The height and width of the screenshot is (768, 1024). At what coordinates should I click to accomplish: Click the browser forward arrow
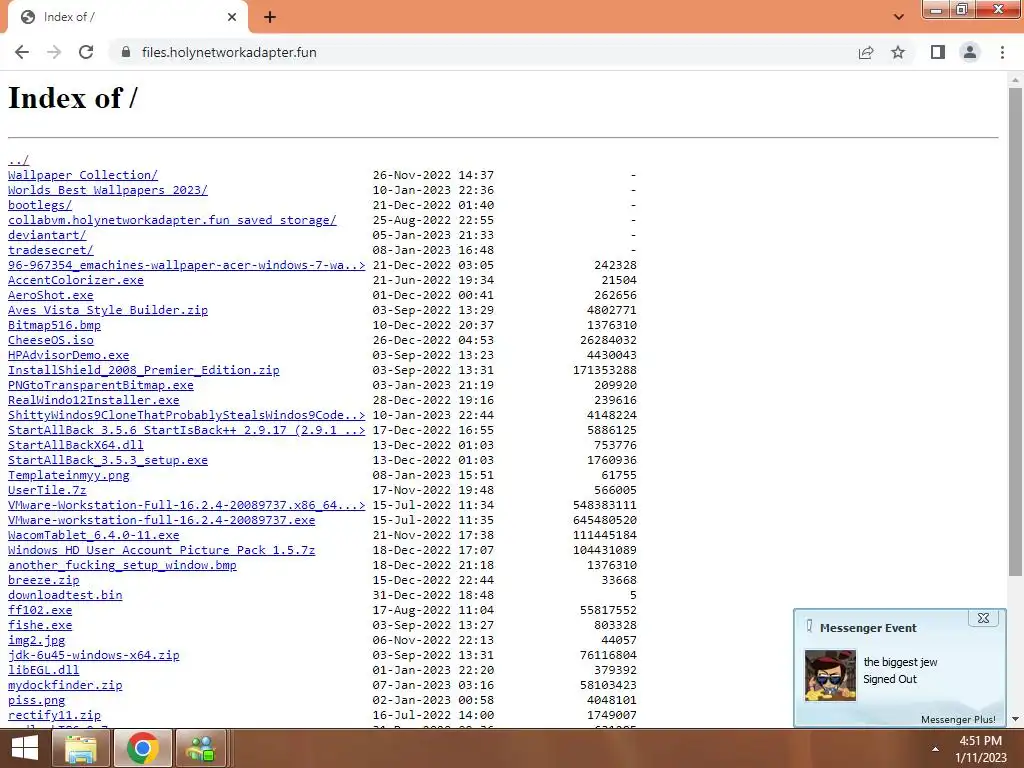54,52
